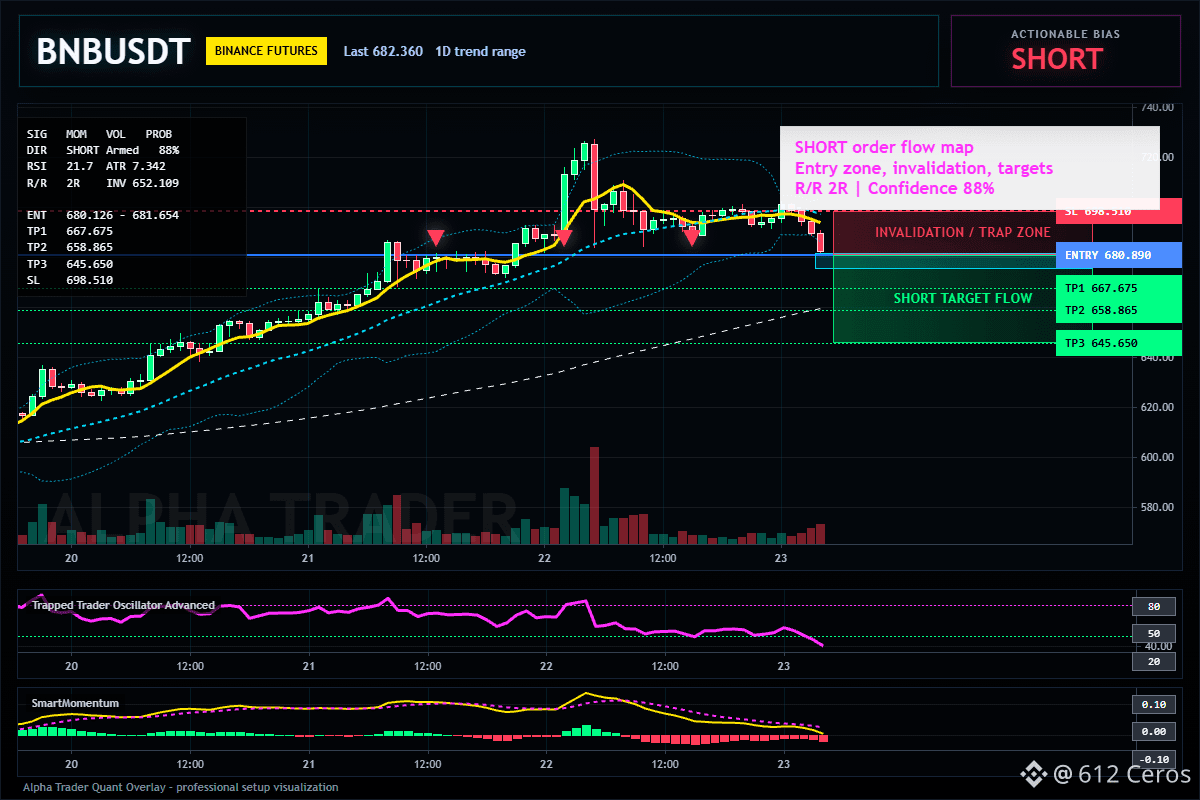Viewport: 1200px width, 800px height.
Task: Click the SmartMomentum panel title
Action: point(75,703)
